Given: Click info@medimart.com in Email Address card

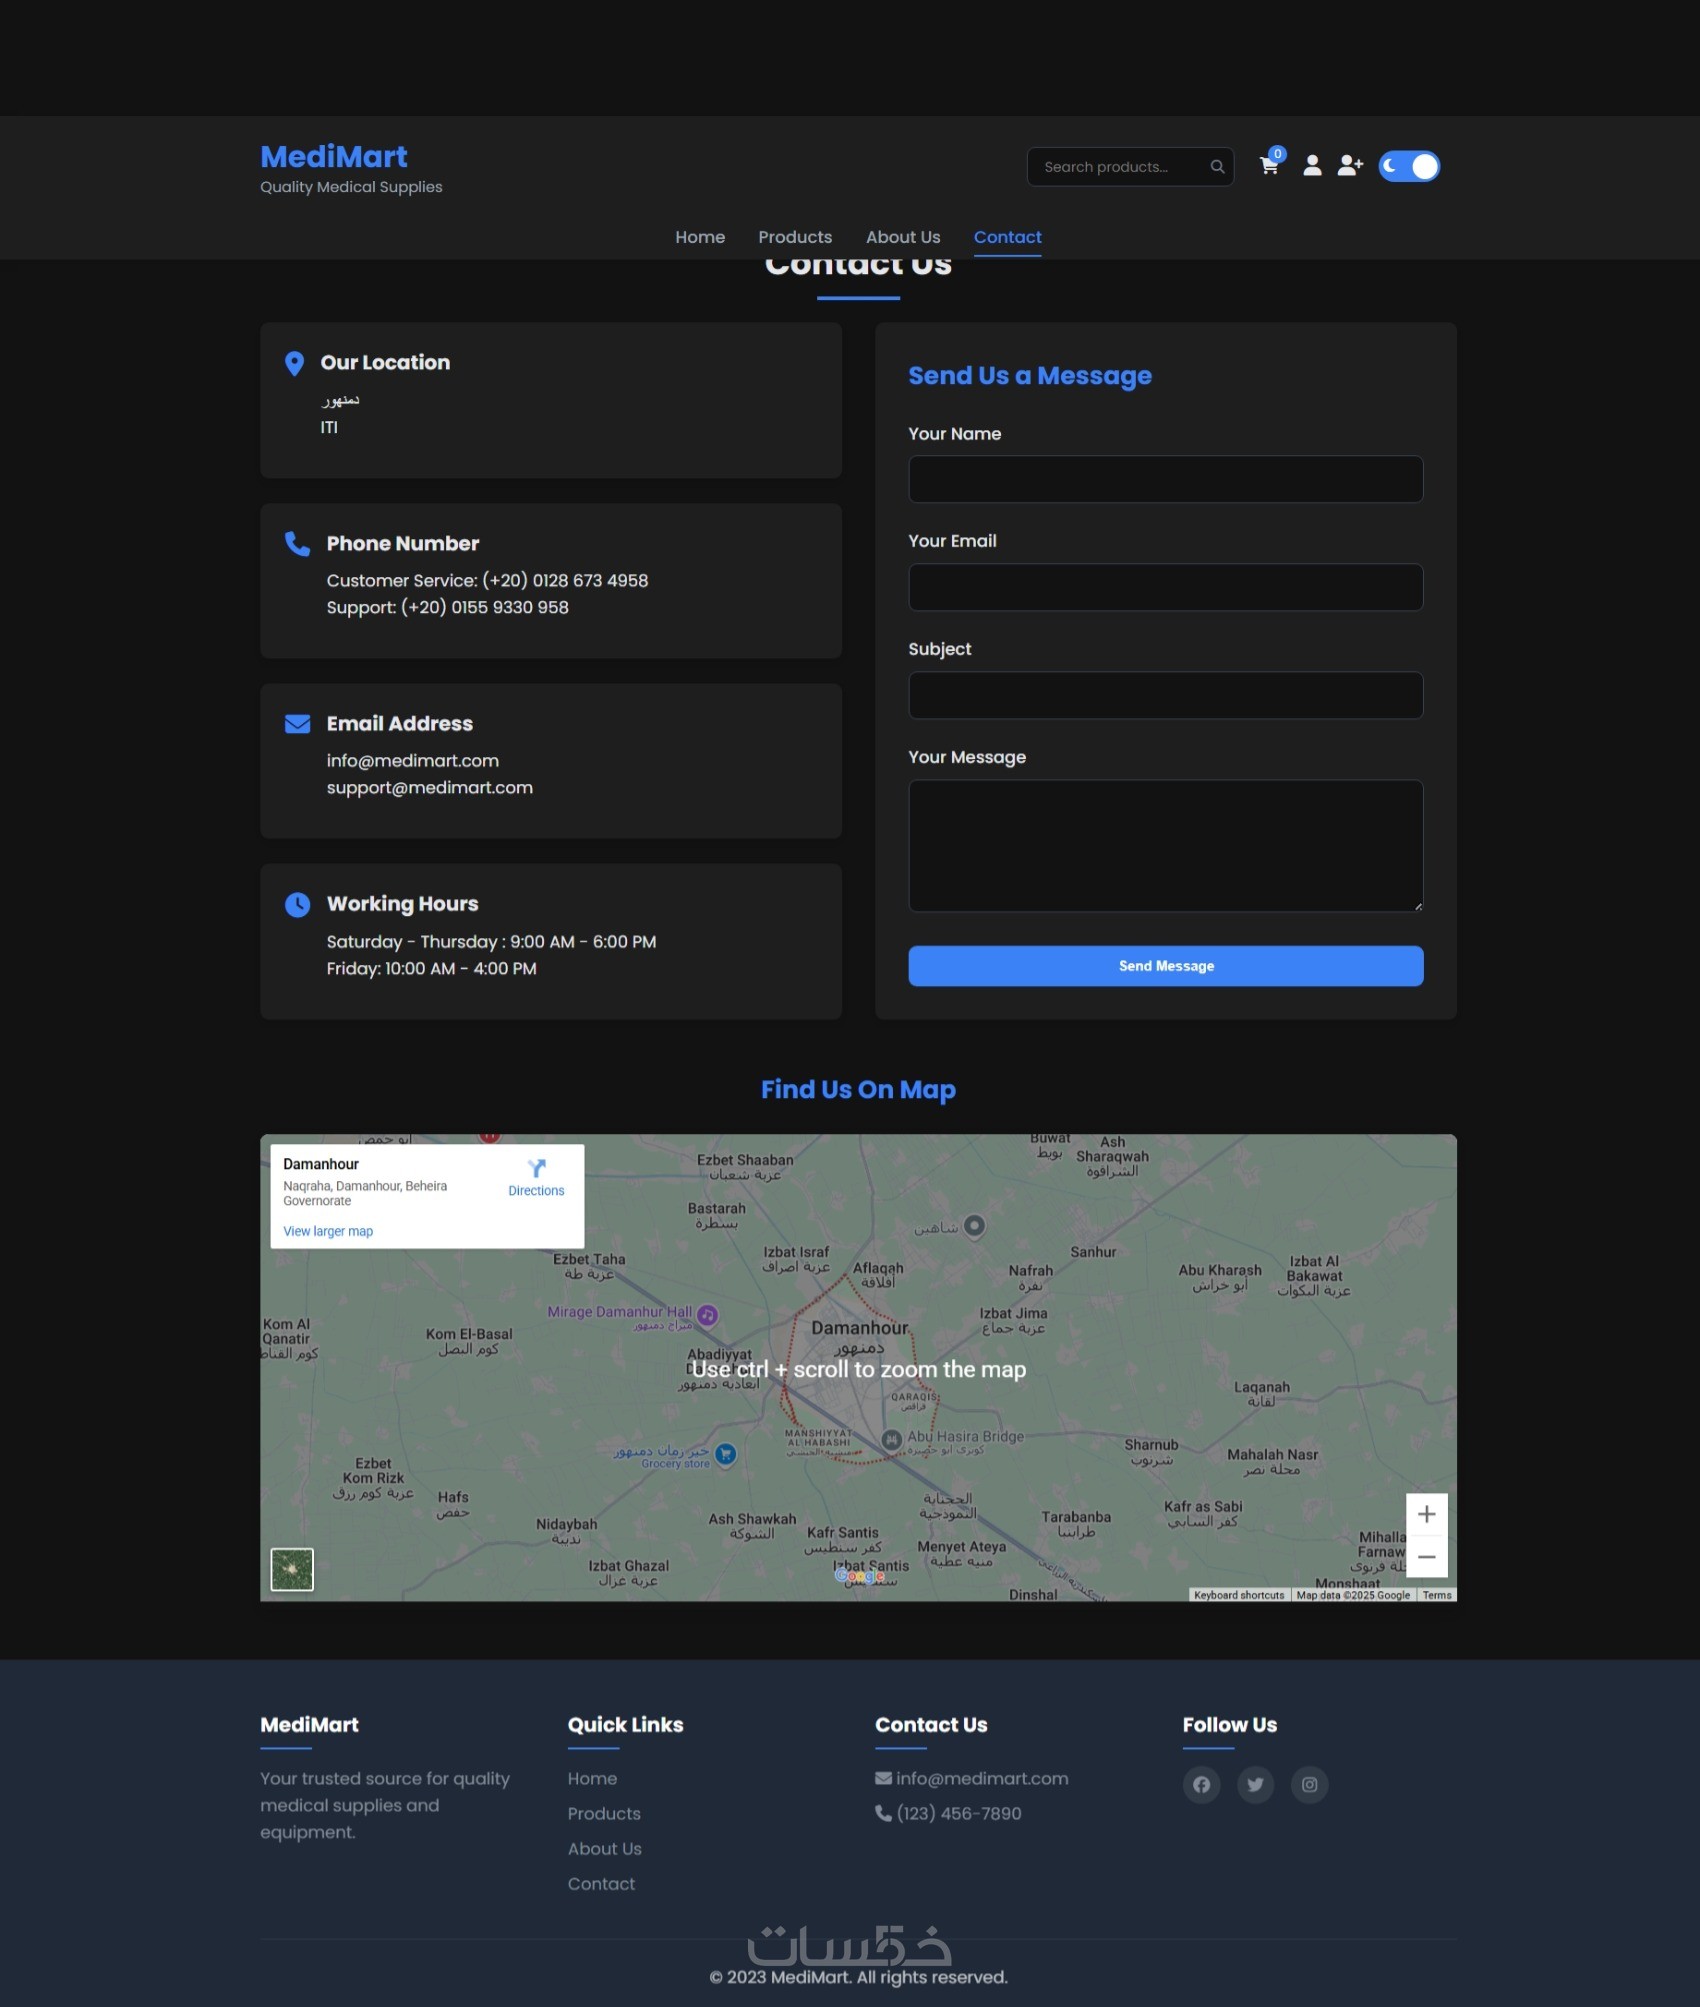Looking at the screenshot, I should tap(412, 761).
